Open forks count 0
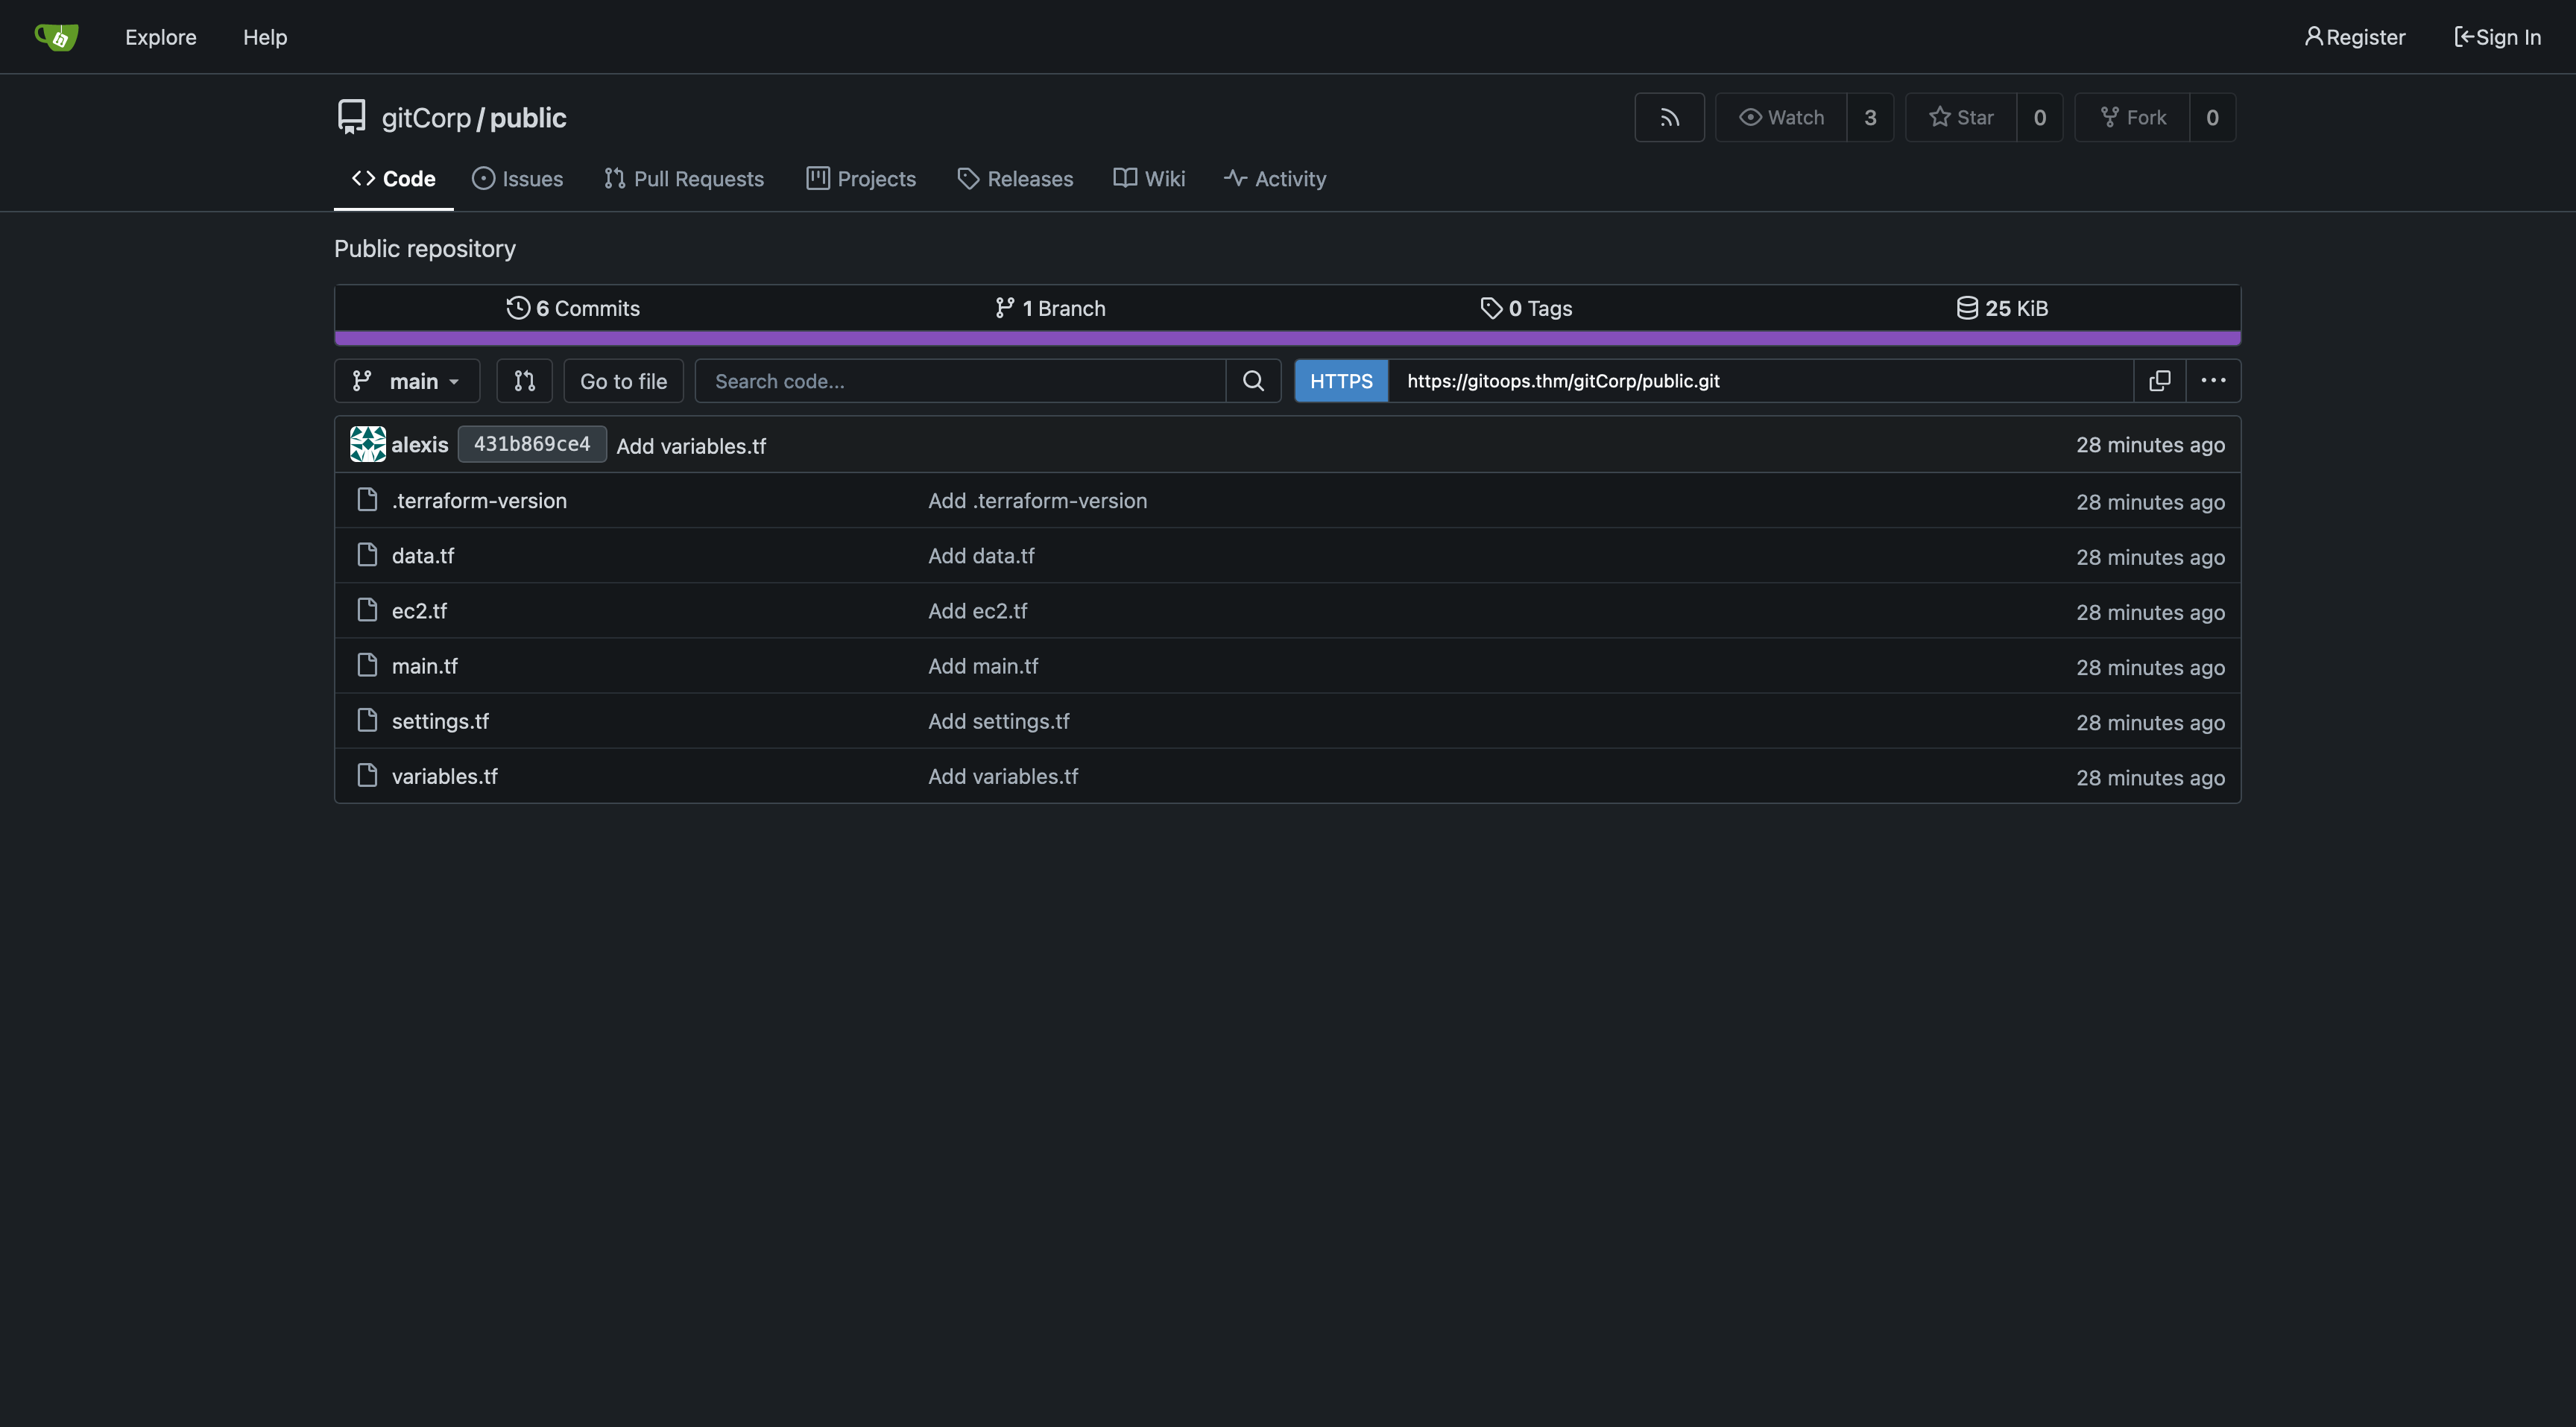This screenshot has height=1427, width=2576. [x=2212, y=117]
